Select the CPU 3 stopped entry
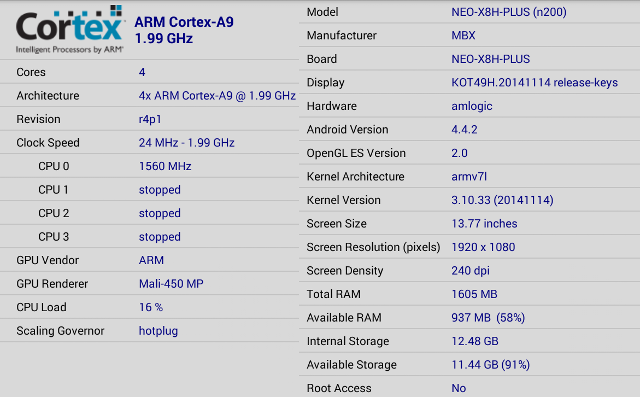Screen dimensions: 640x397 click(x=149, y=237)
